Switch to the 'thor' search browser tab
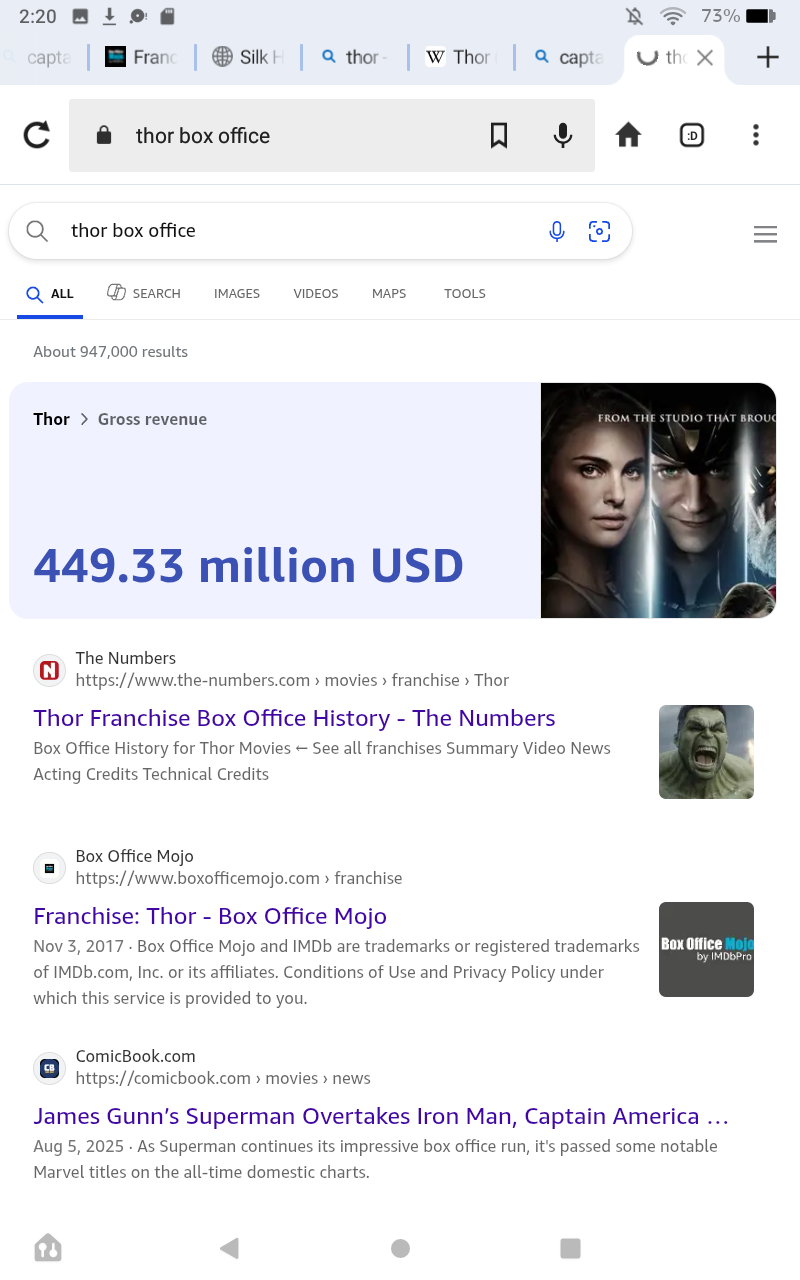The height and width of the screenshot is (1280, 800). (x=355, y=57)
